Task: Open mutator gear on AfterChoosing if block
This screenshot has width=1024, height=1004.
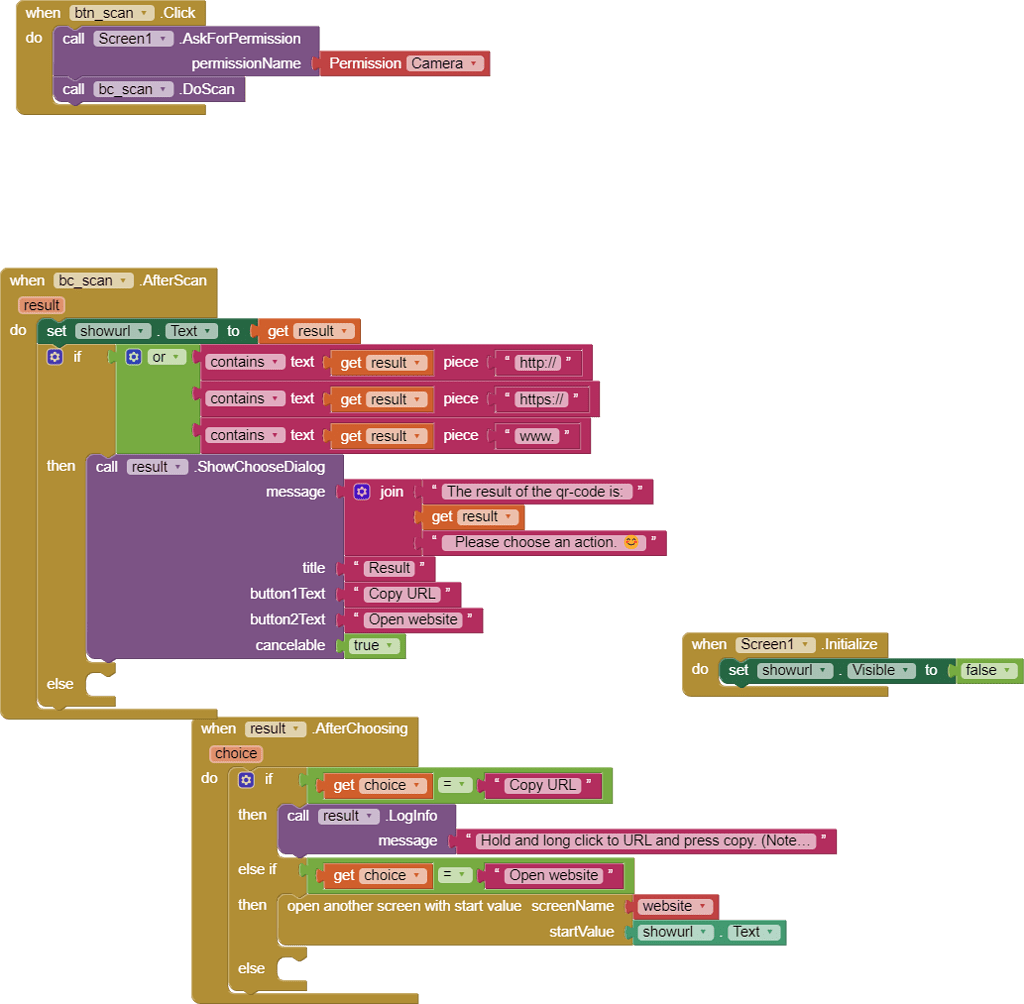Action: (246, 779)
